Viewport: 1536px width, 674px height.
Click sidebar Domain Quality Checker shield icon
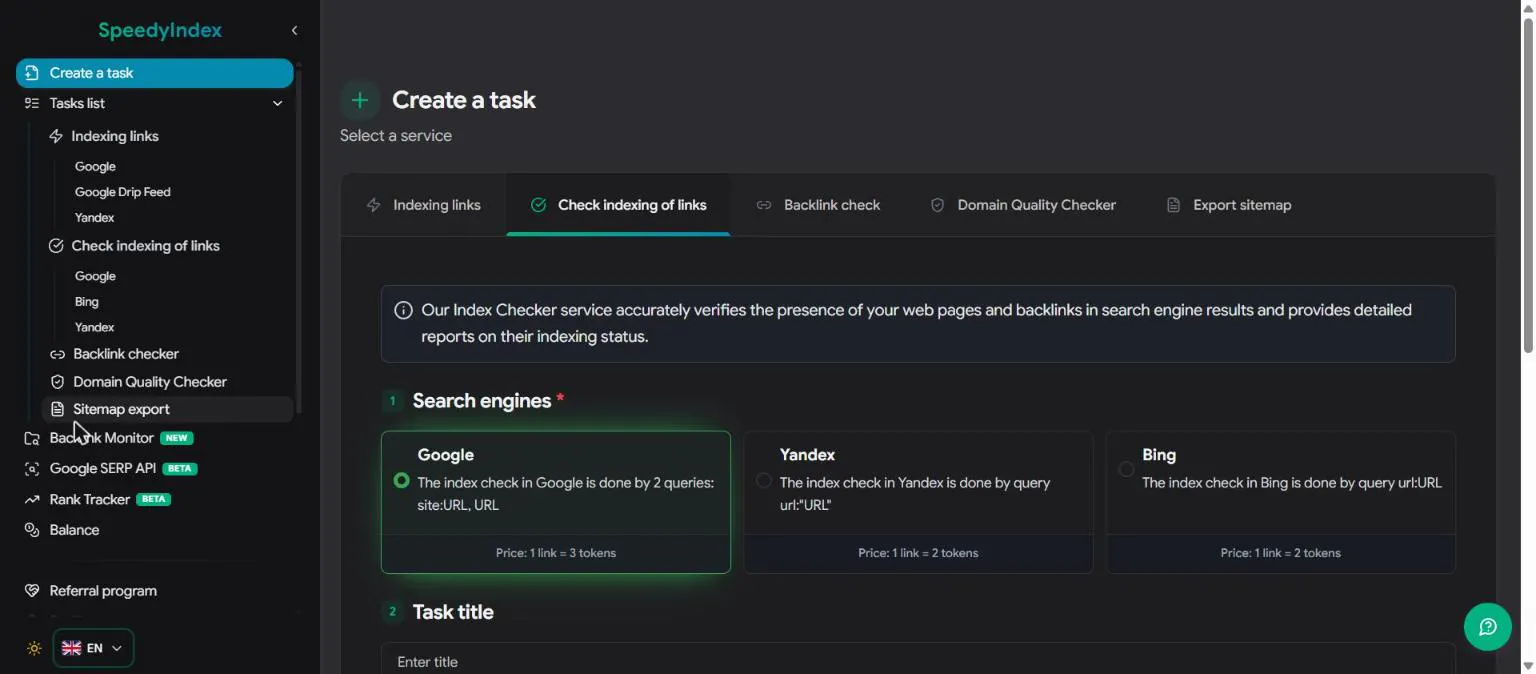click(57, 382)
